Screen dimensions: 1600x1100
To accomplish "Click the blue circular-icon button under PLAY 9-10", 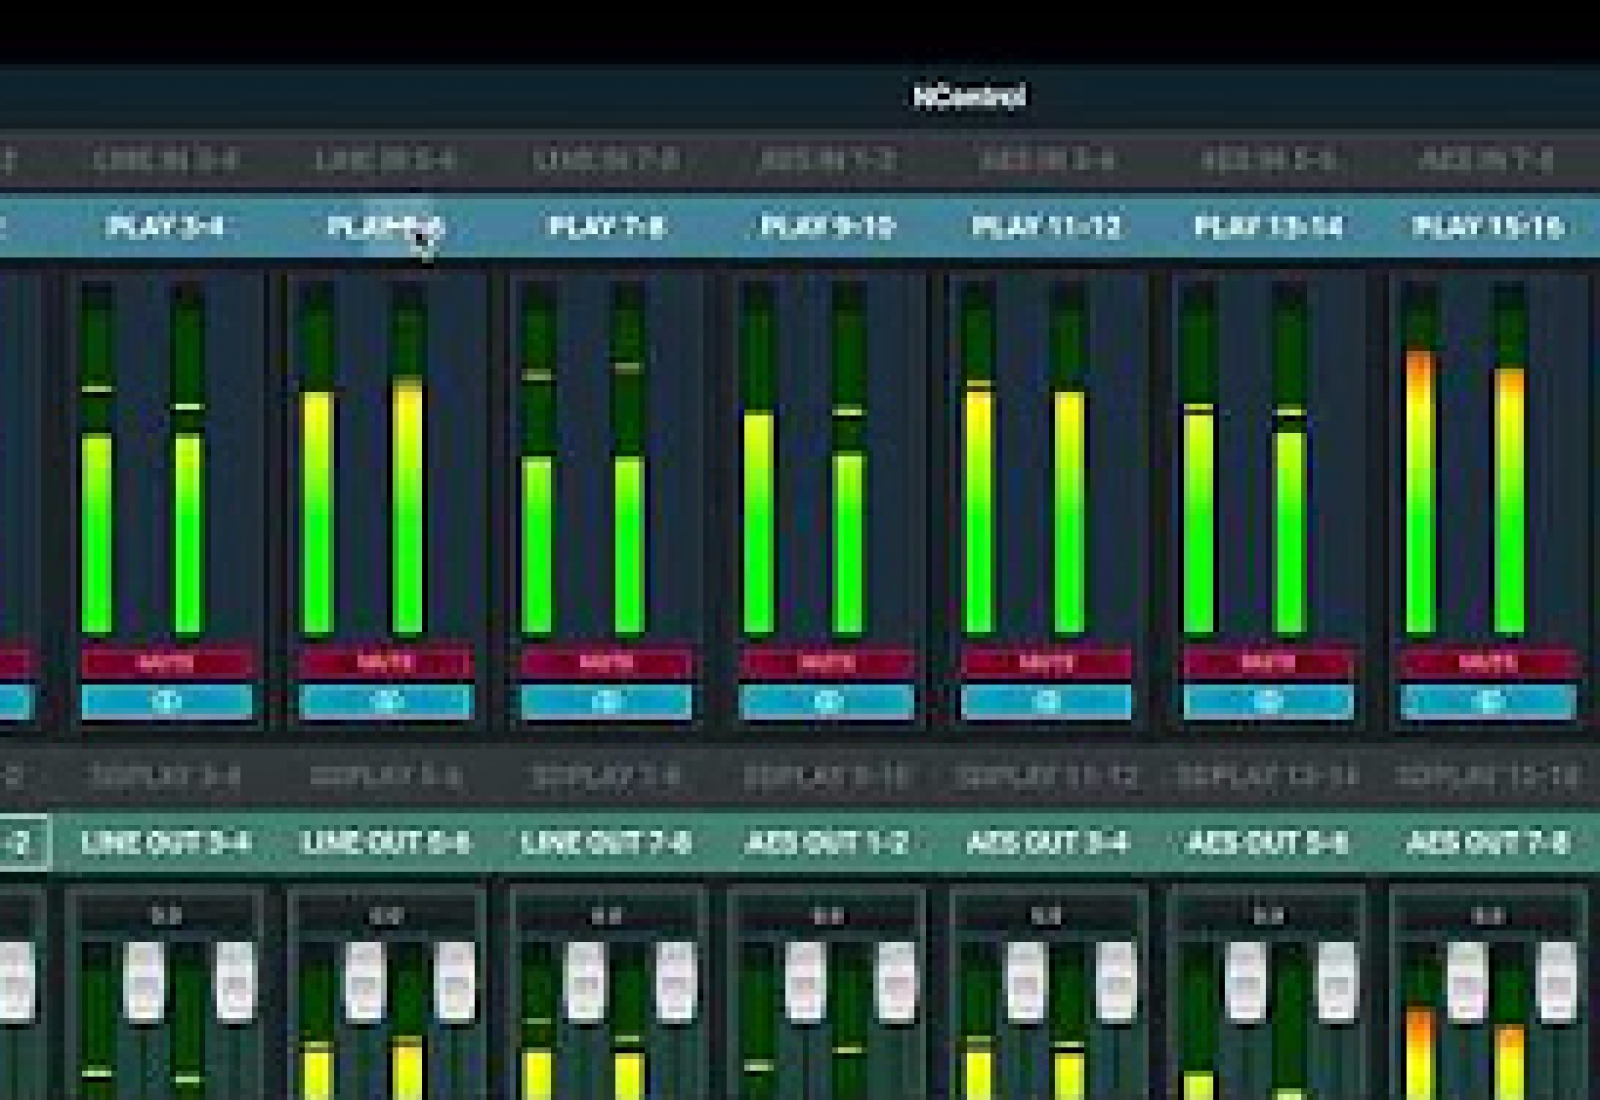I will (x=827, y=702).
